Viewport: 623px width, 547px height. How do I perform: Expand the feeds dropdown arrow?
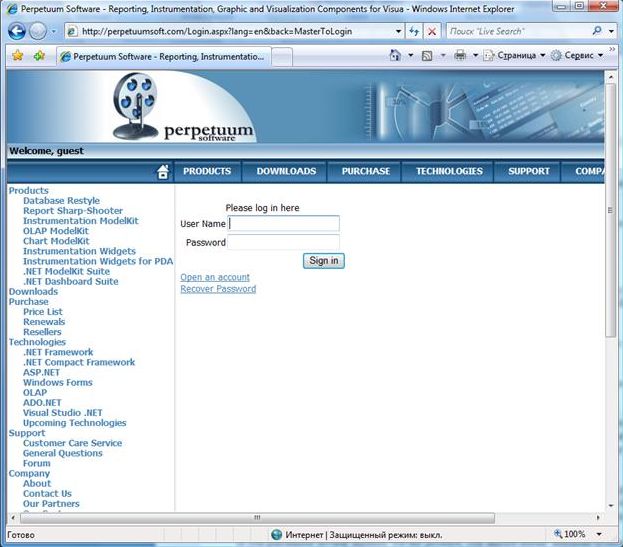pos(443,55)
